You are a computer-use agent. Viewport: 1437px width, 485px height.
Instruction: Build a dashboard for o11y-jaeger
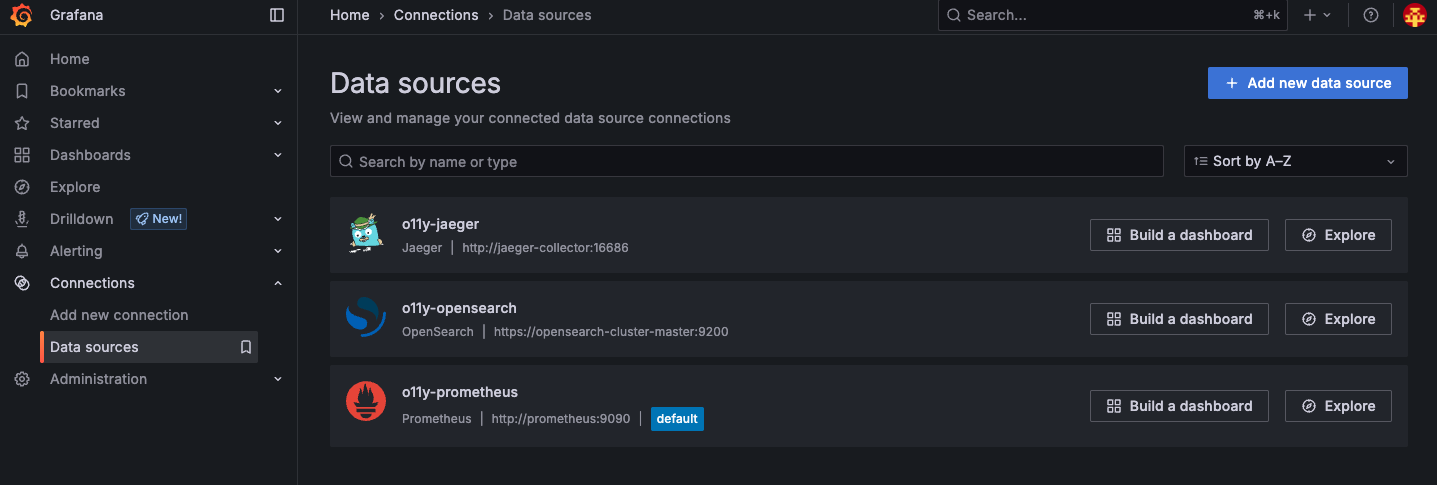point(1179,235)
